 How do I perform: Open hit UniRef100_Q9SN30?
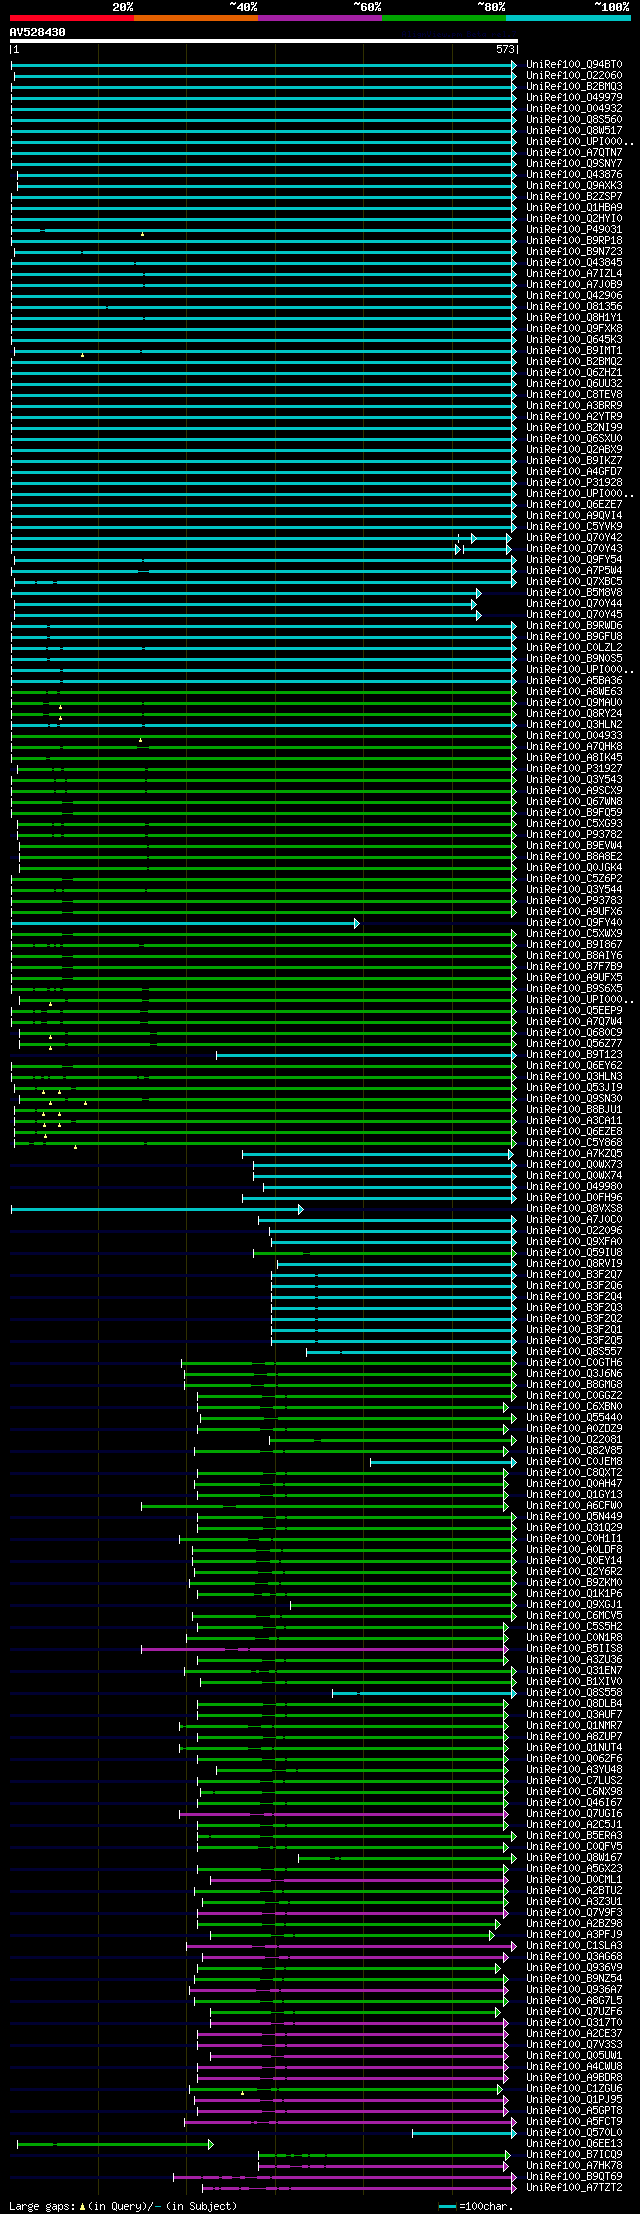point(574,1098)
